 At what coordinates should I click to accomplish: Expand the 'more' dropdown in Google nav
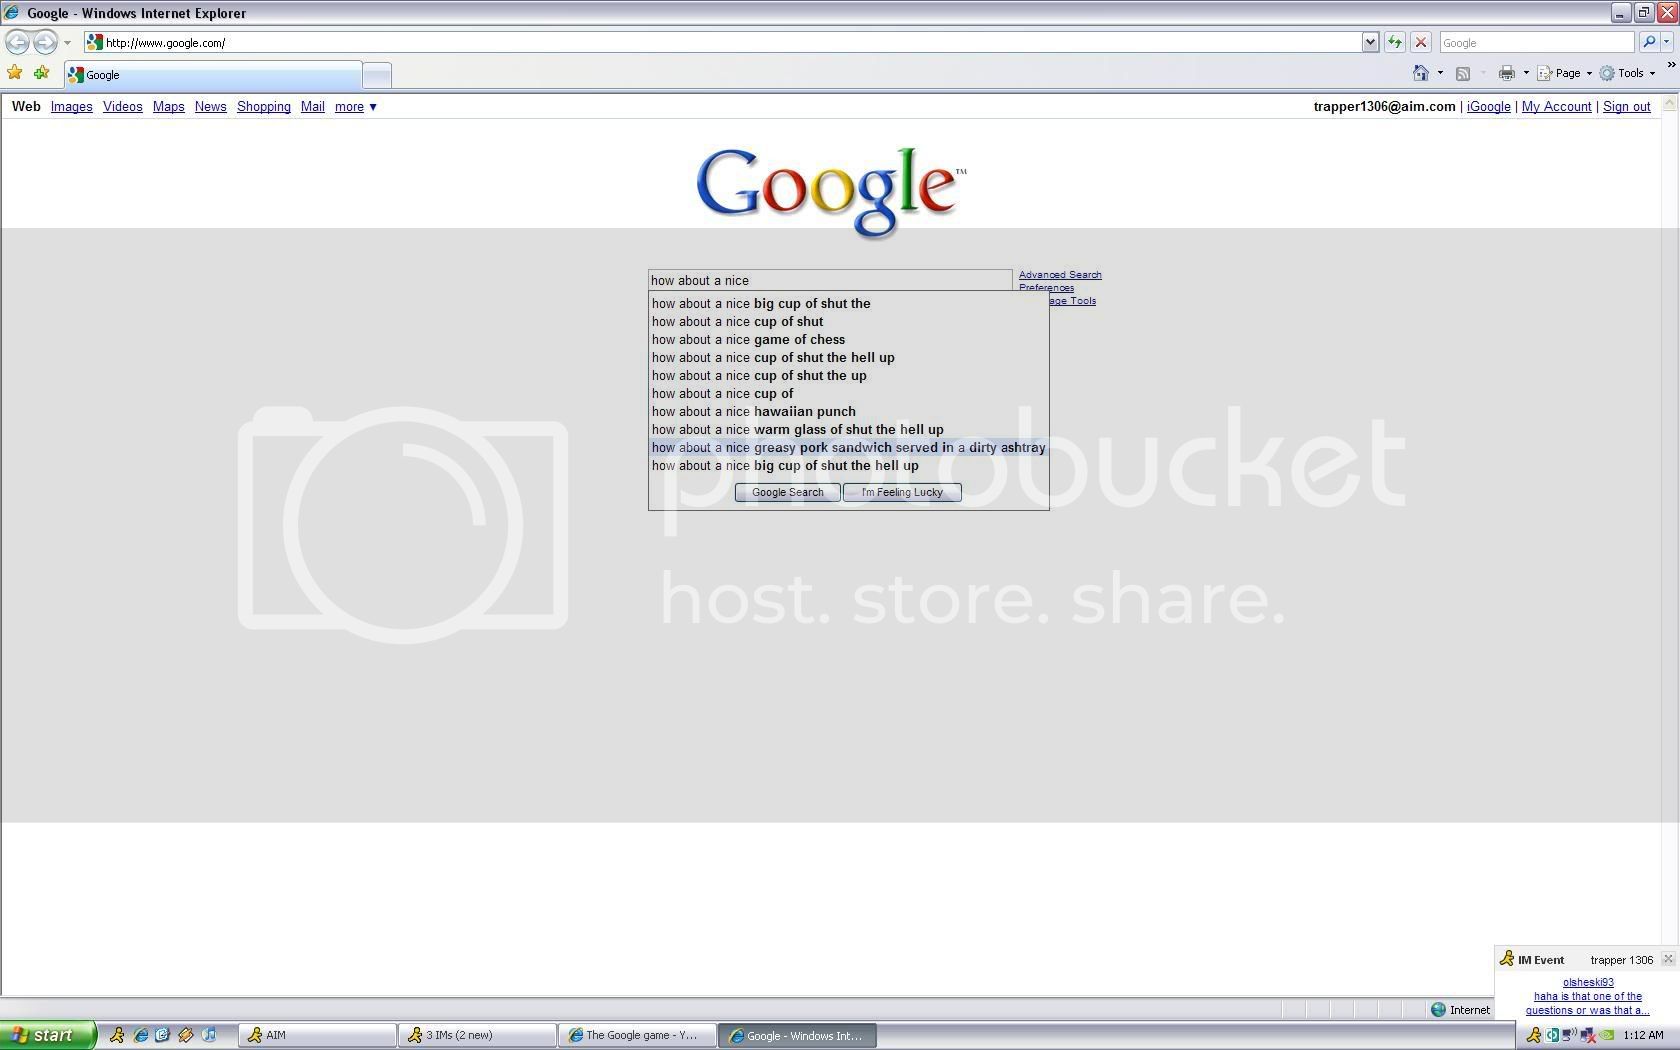[355, 106]
